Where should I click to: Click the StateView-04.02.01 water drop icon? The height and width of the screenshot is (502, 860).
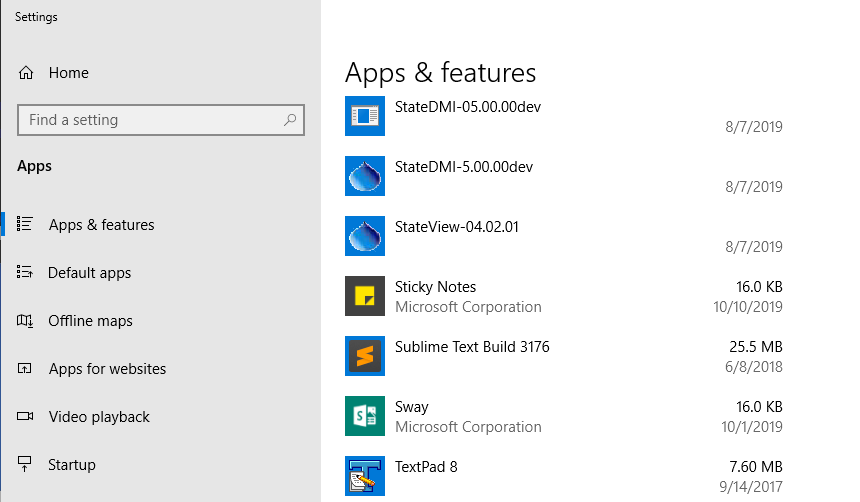point(365,236)
